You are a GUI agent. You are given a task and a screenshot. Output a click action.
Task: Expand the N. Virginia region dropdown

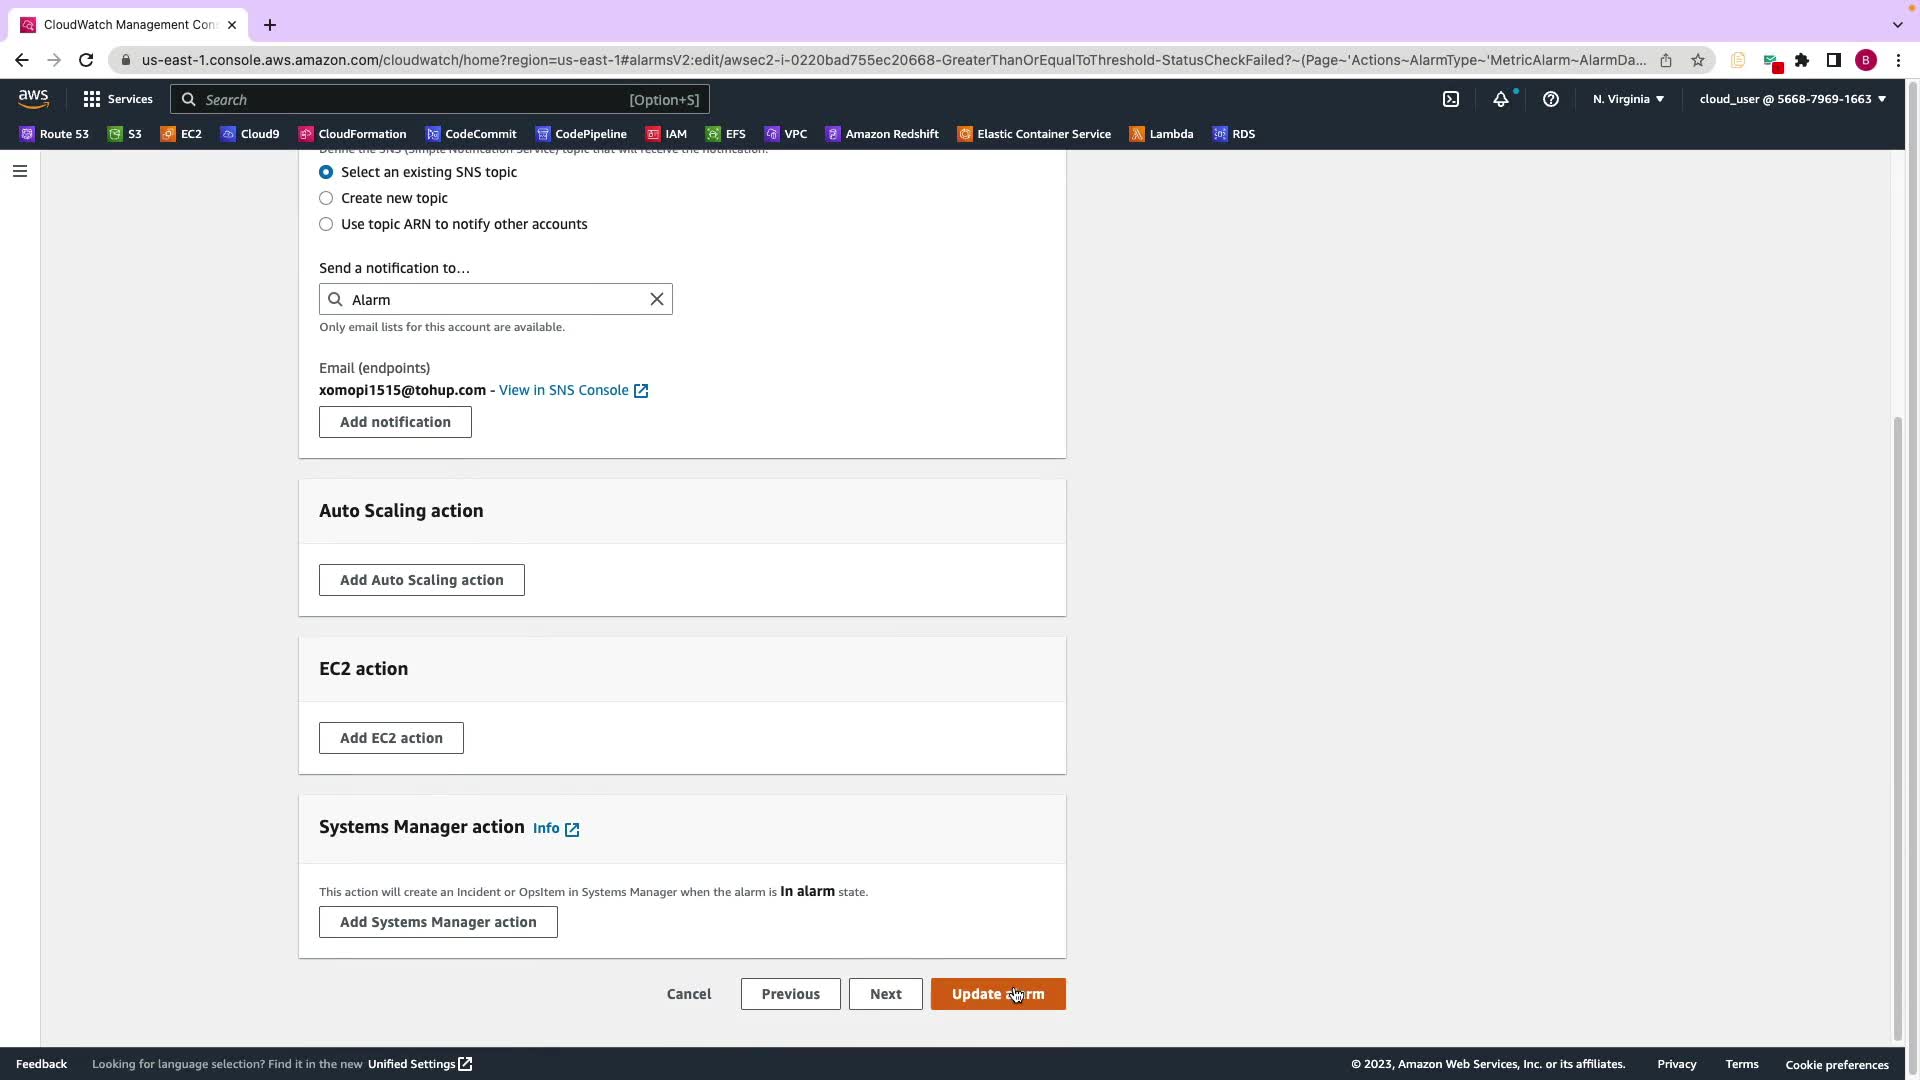[1628, 99]
